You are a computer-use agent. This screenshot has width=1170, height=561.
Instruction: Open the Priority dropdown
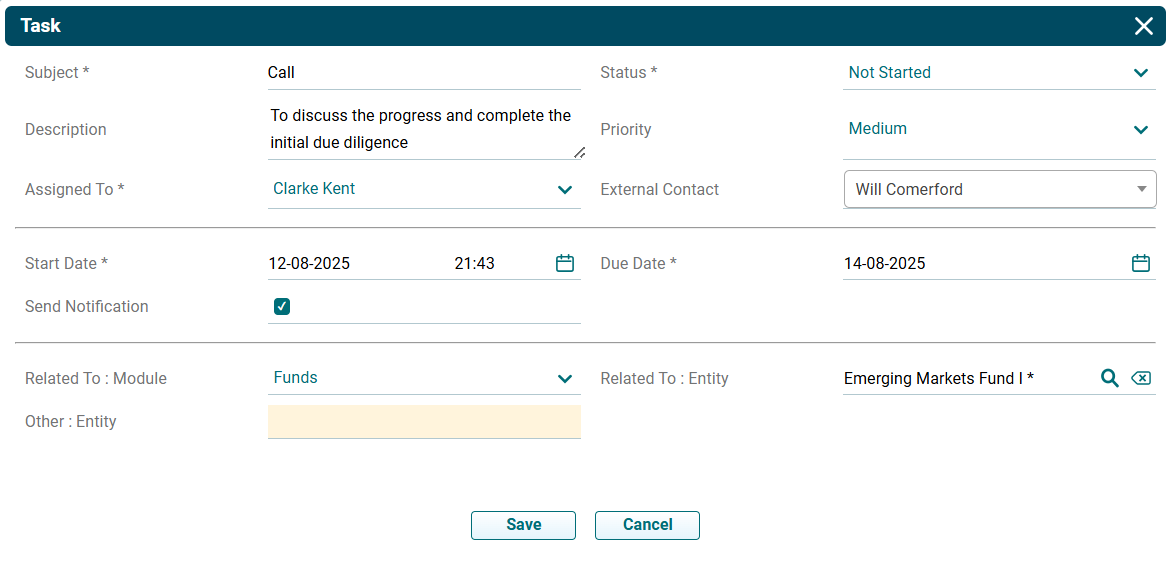(x=1140, y=129)
